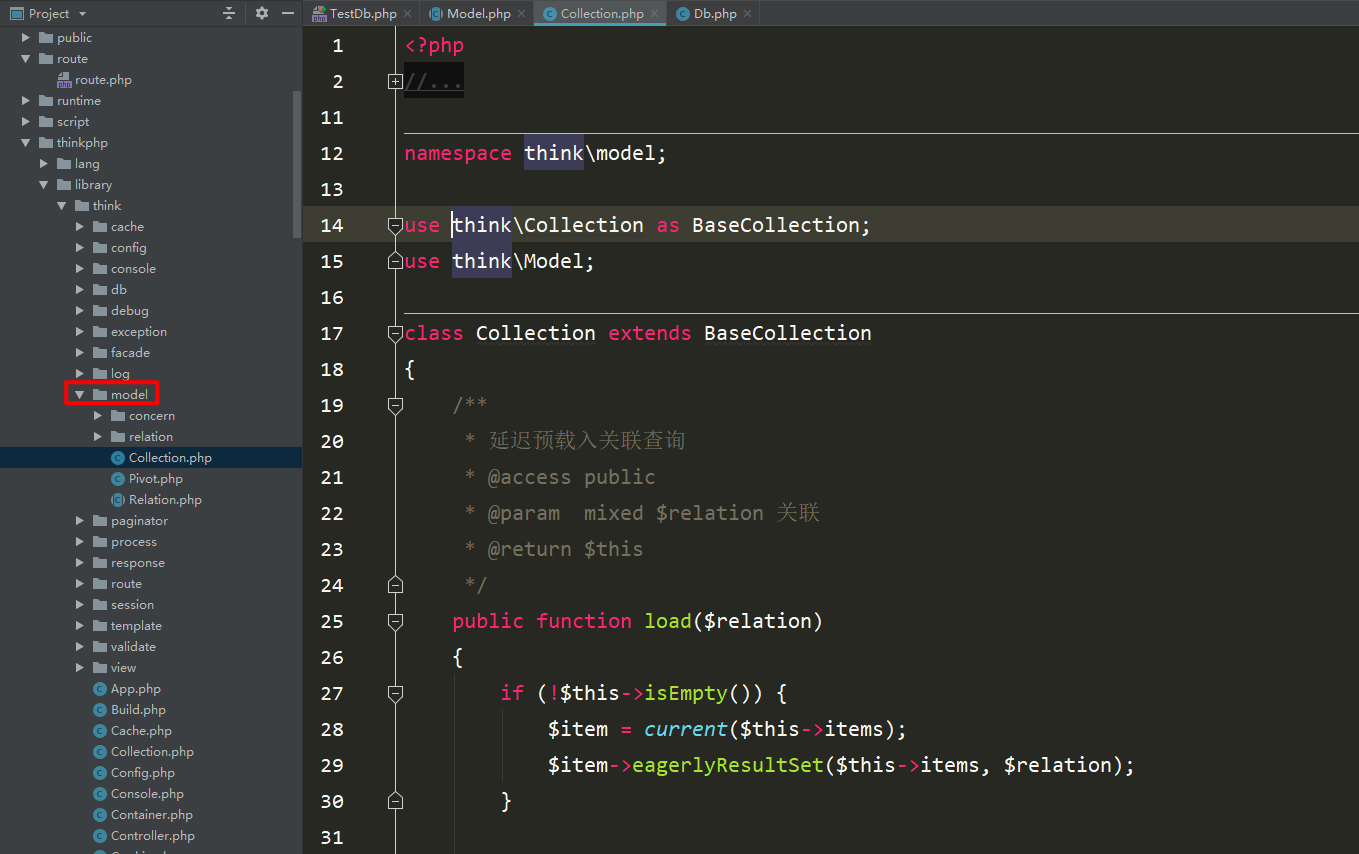Click the Project panel vertical scrollbar
The width and height of the screenshot is (1359, 854).
[297, 165]
